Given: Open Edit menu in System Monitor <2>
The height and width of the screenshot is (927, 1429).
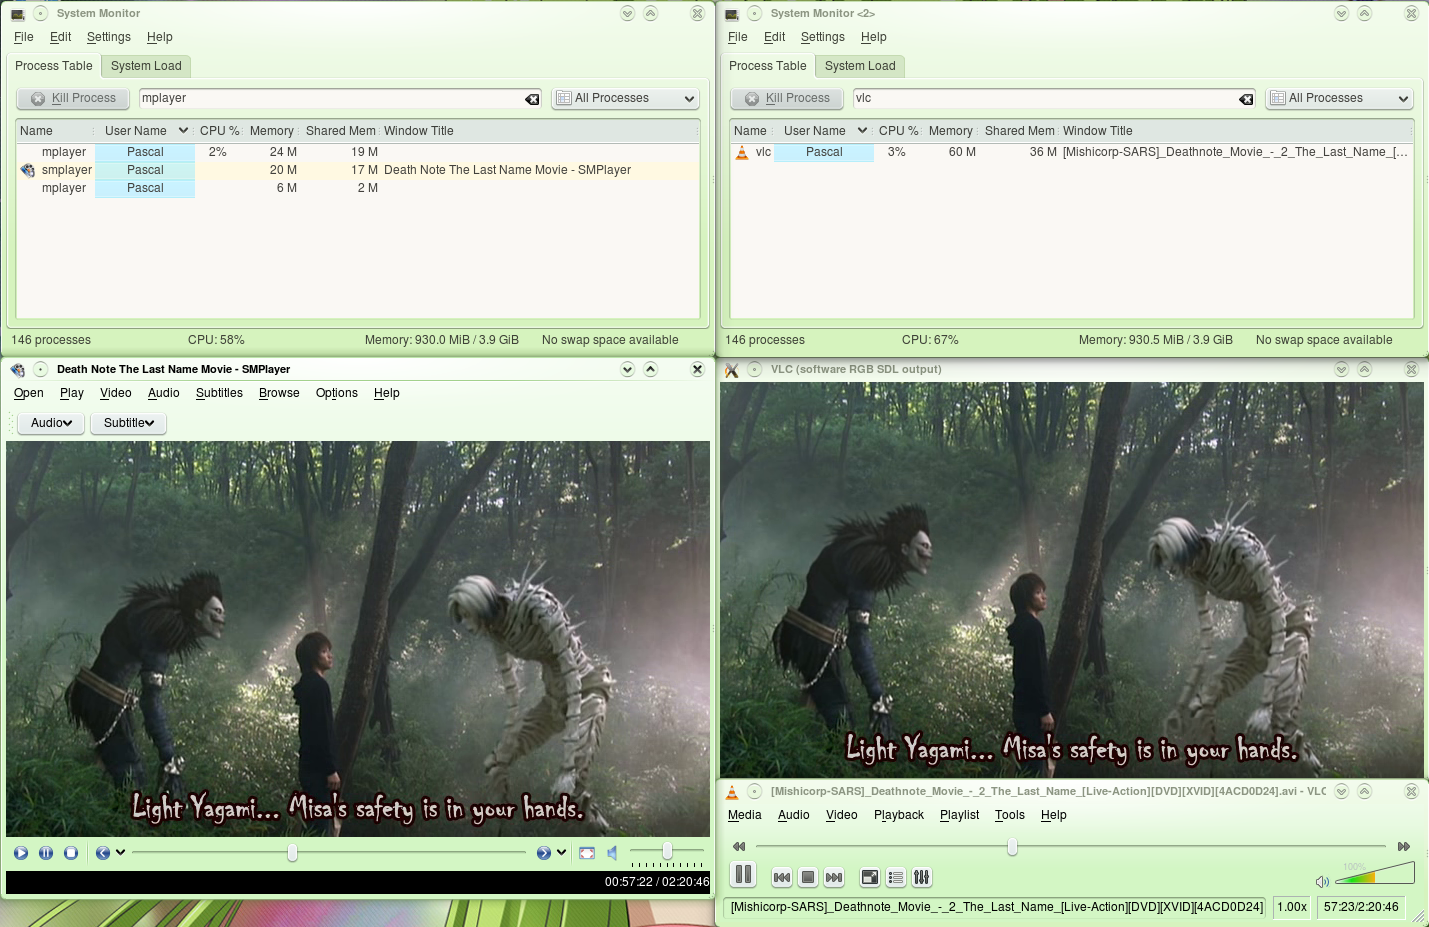Looking at the screenshot, I should [x=774, y=37].
